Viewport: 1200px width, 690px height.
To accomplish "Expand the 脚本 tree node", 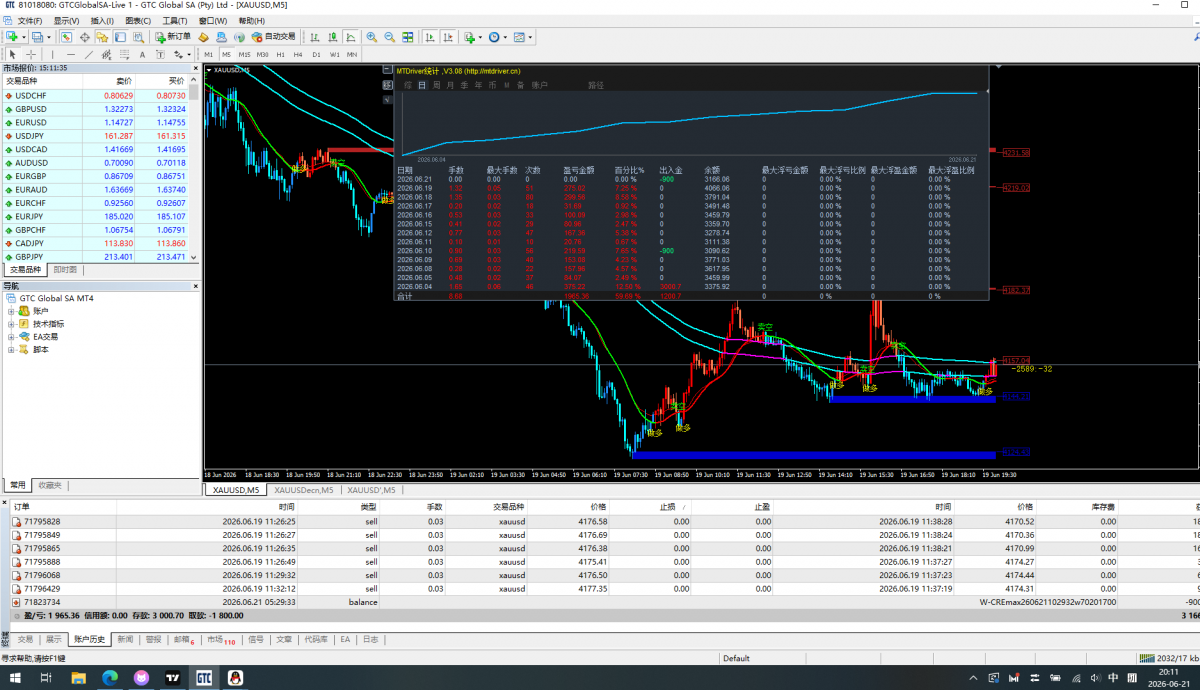I will (11, 350).
